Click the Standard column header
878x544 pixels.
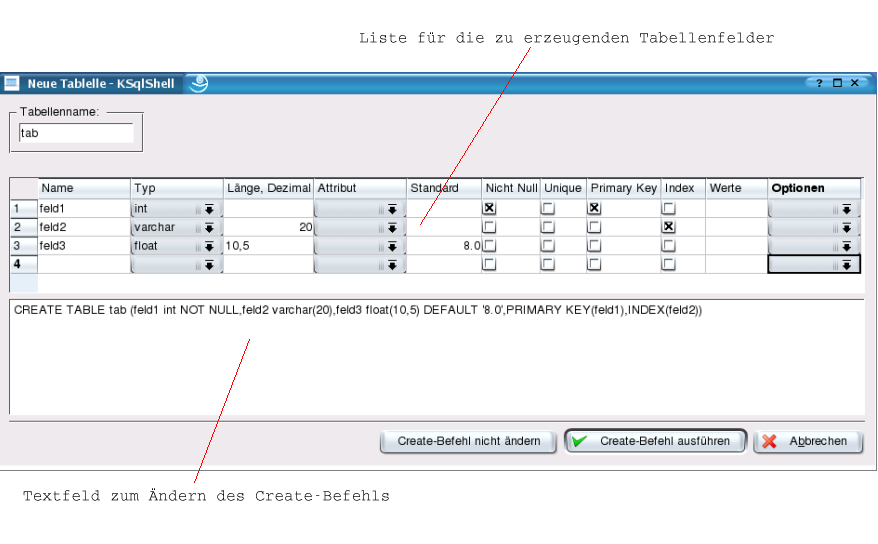tap(443, 188)
